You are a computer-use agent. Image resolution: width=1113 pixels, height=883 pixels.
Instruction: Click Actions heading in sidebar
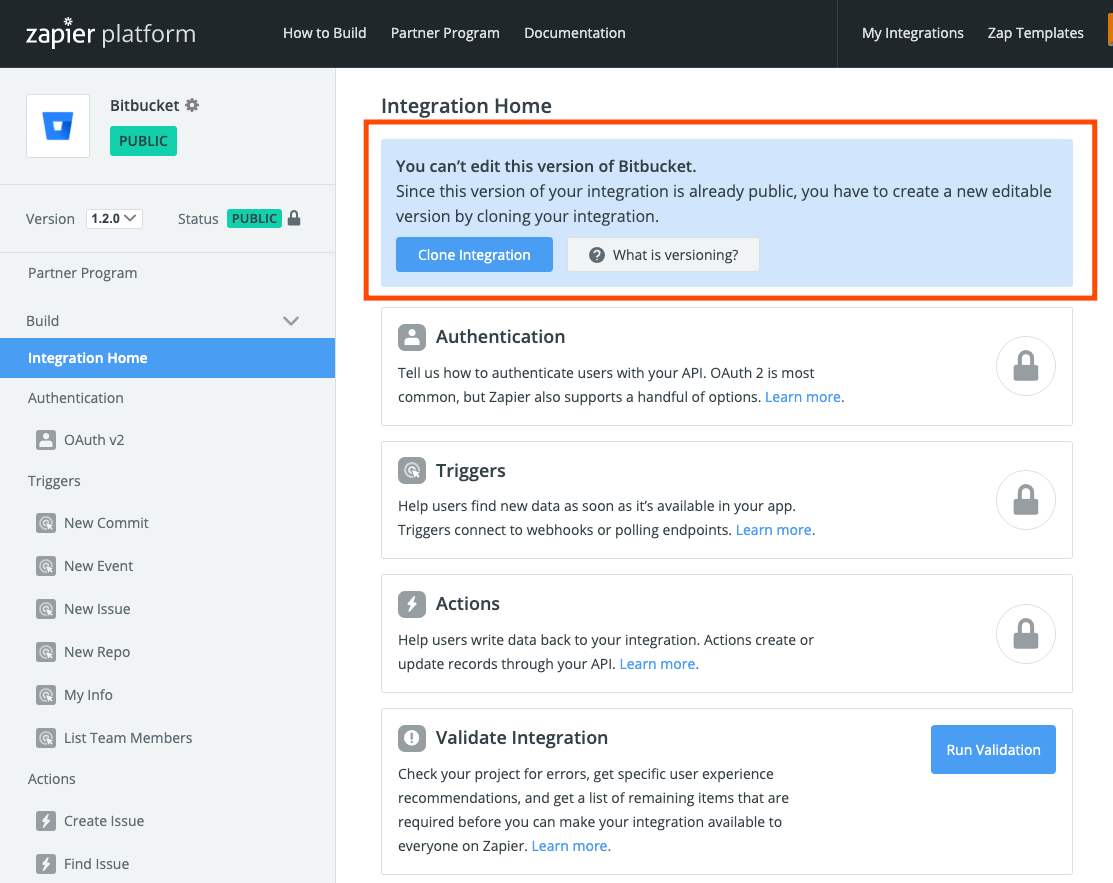(51, 779)
